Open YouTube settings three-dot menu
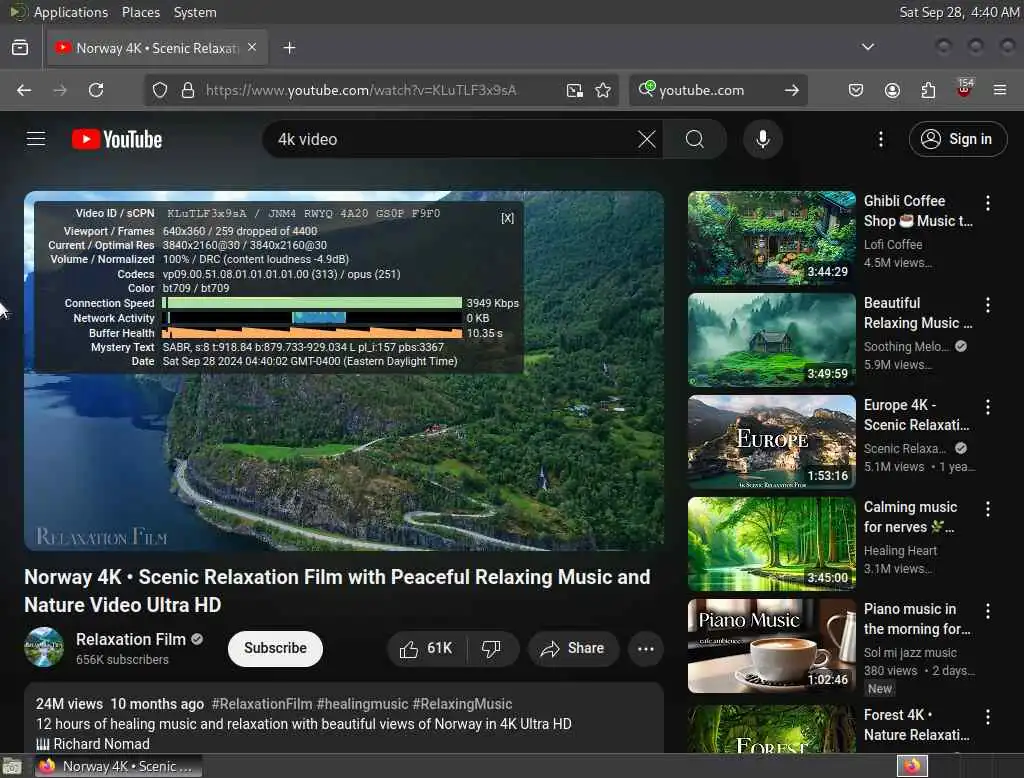 (x=880, y=139)
